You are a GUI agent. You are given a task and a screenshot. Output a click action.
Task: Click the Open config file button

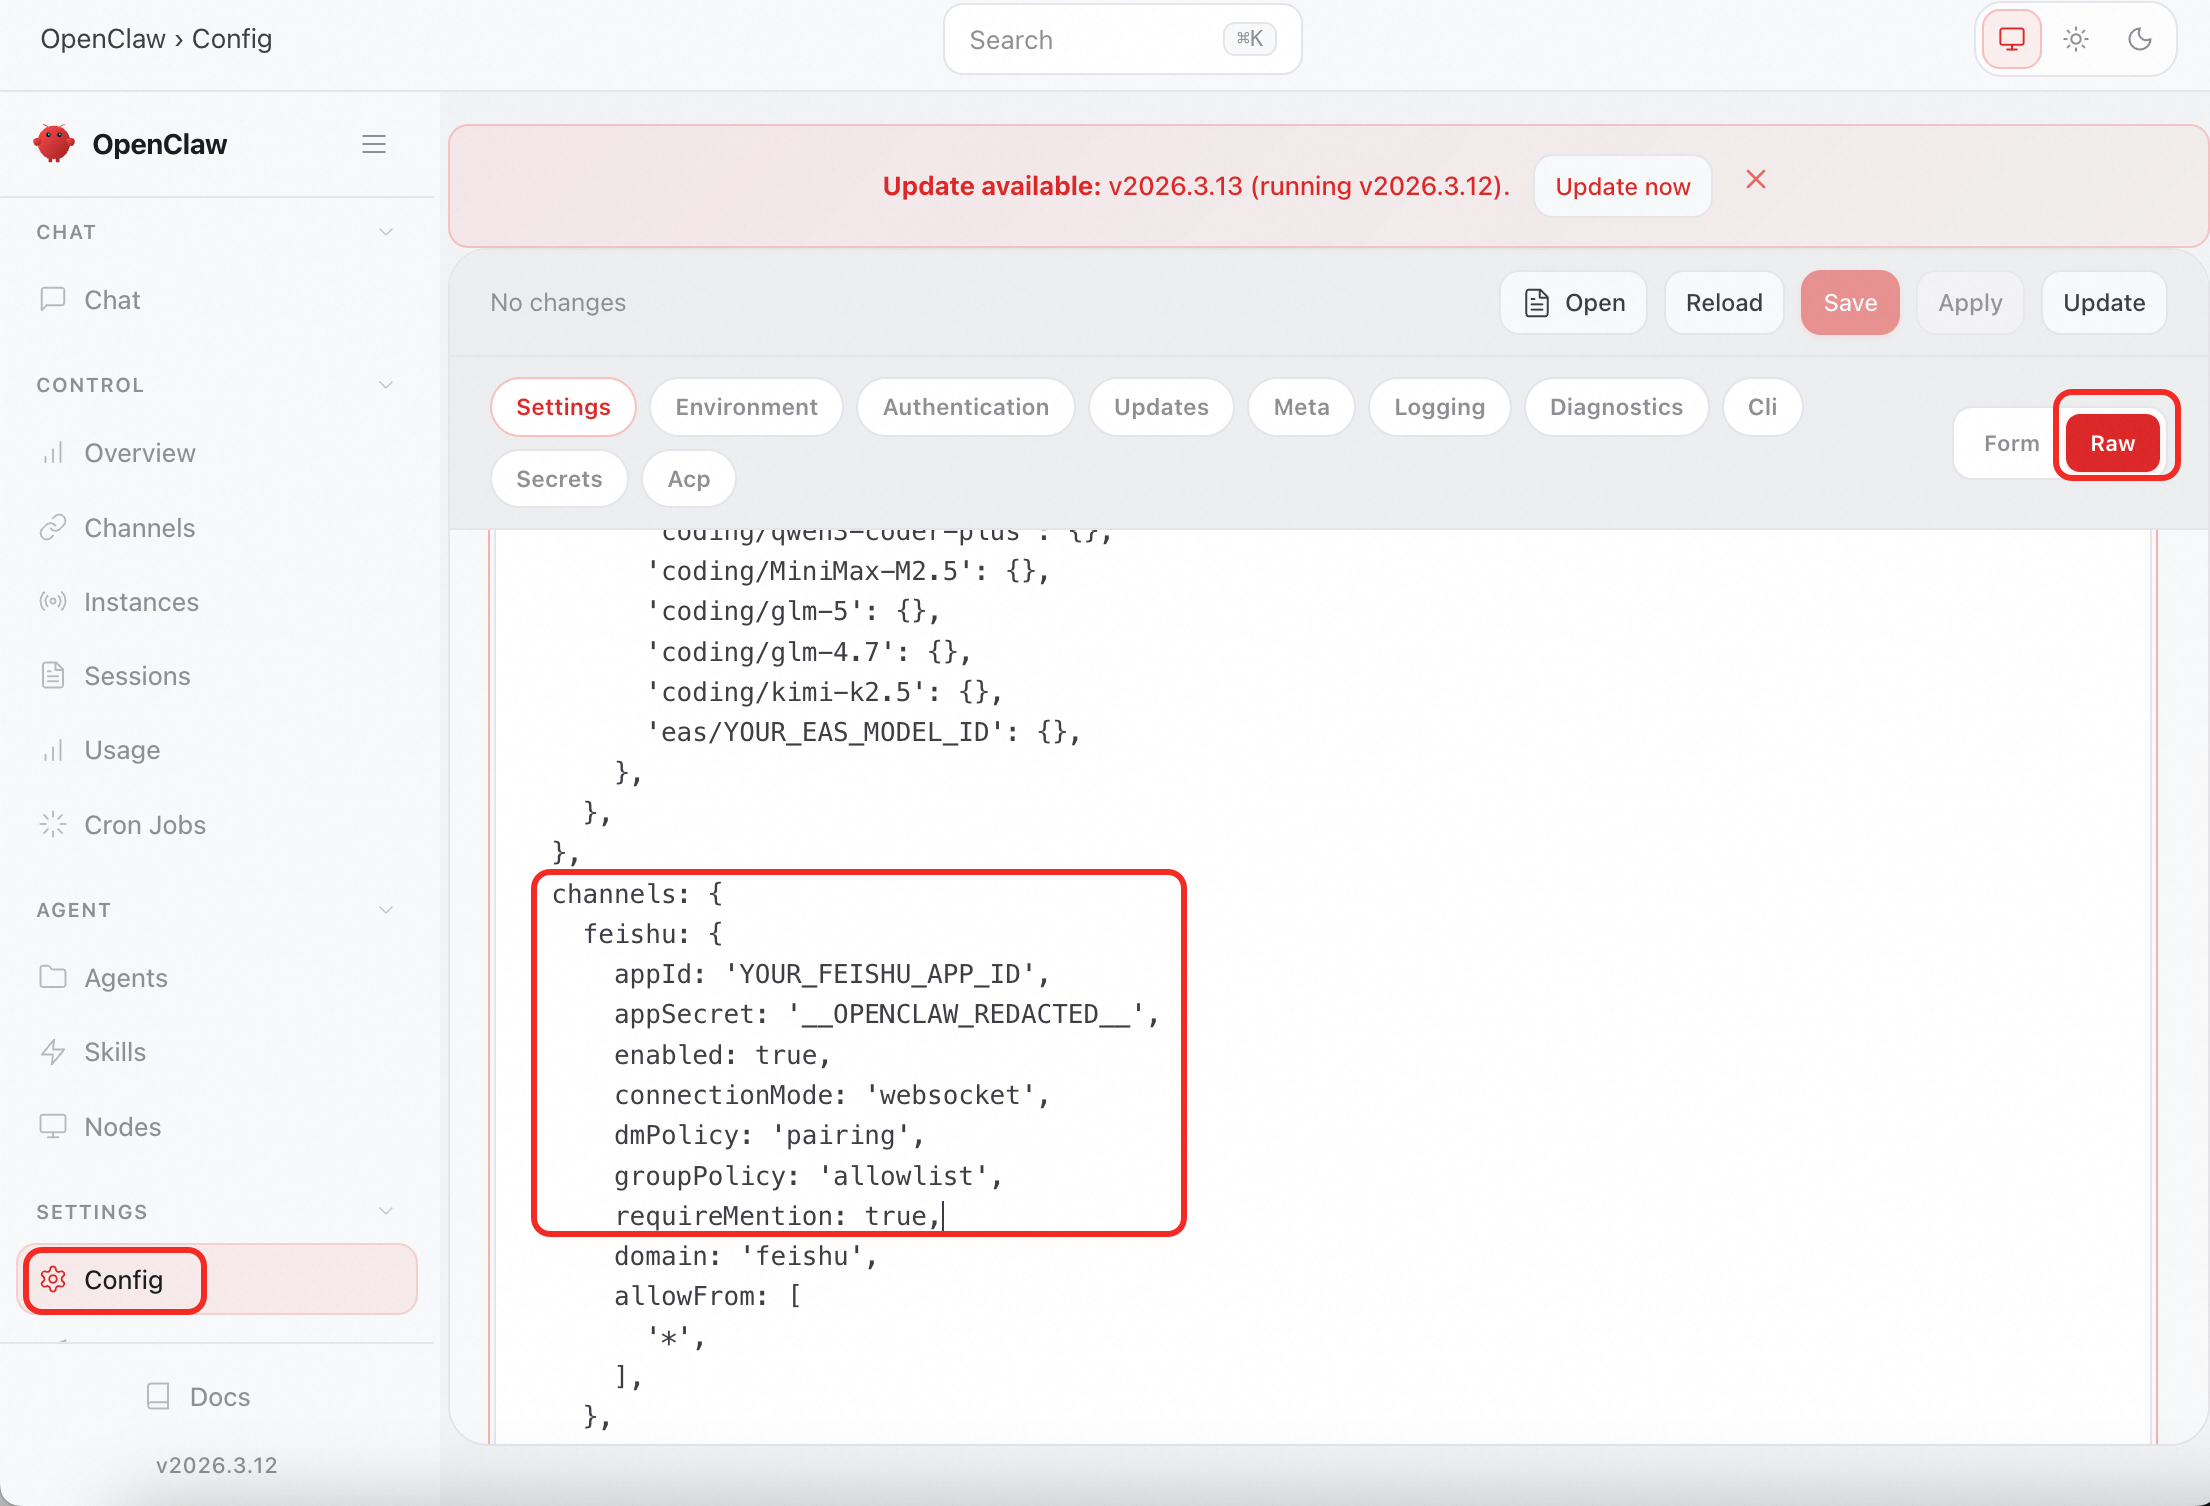pos(1573,302)
